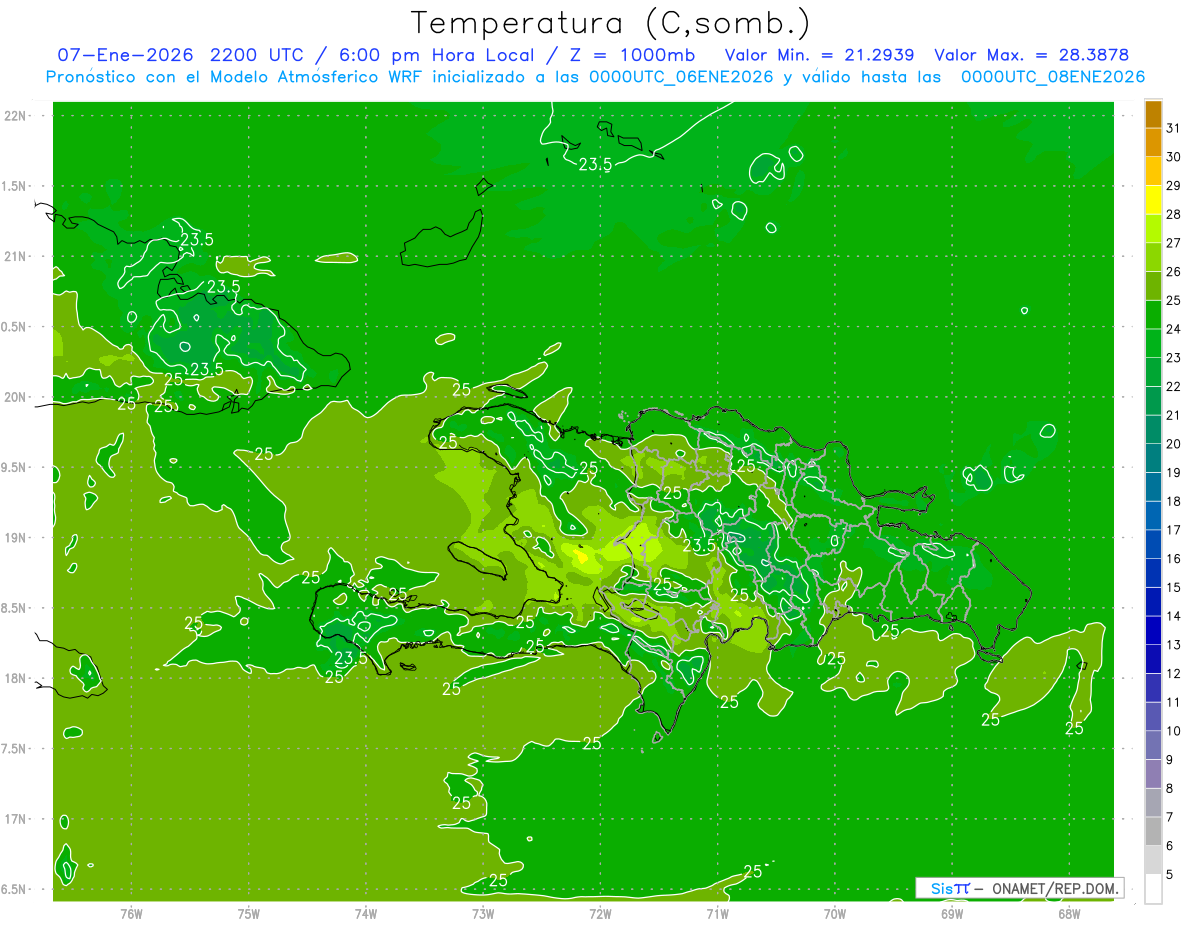Click the "0000UTC_06ENE2026" initialization text
This screenshot has height=927, width=1200.
tap(681, 77)
